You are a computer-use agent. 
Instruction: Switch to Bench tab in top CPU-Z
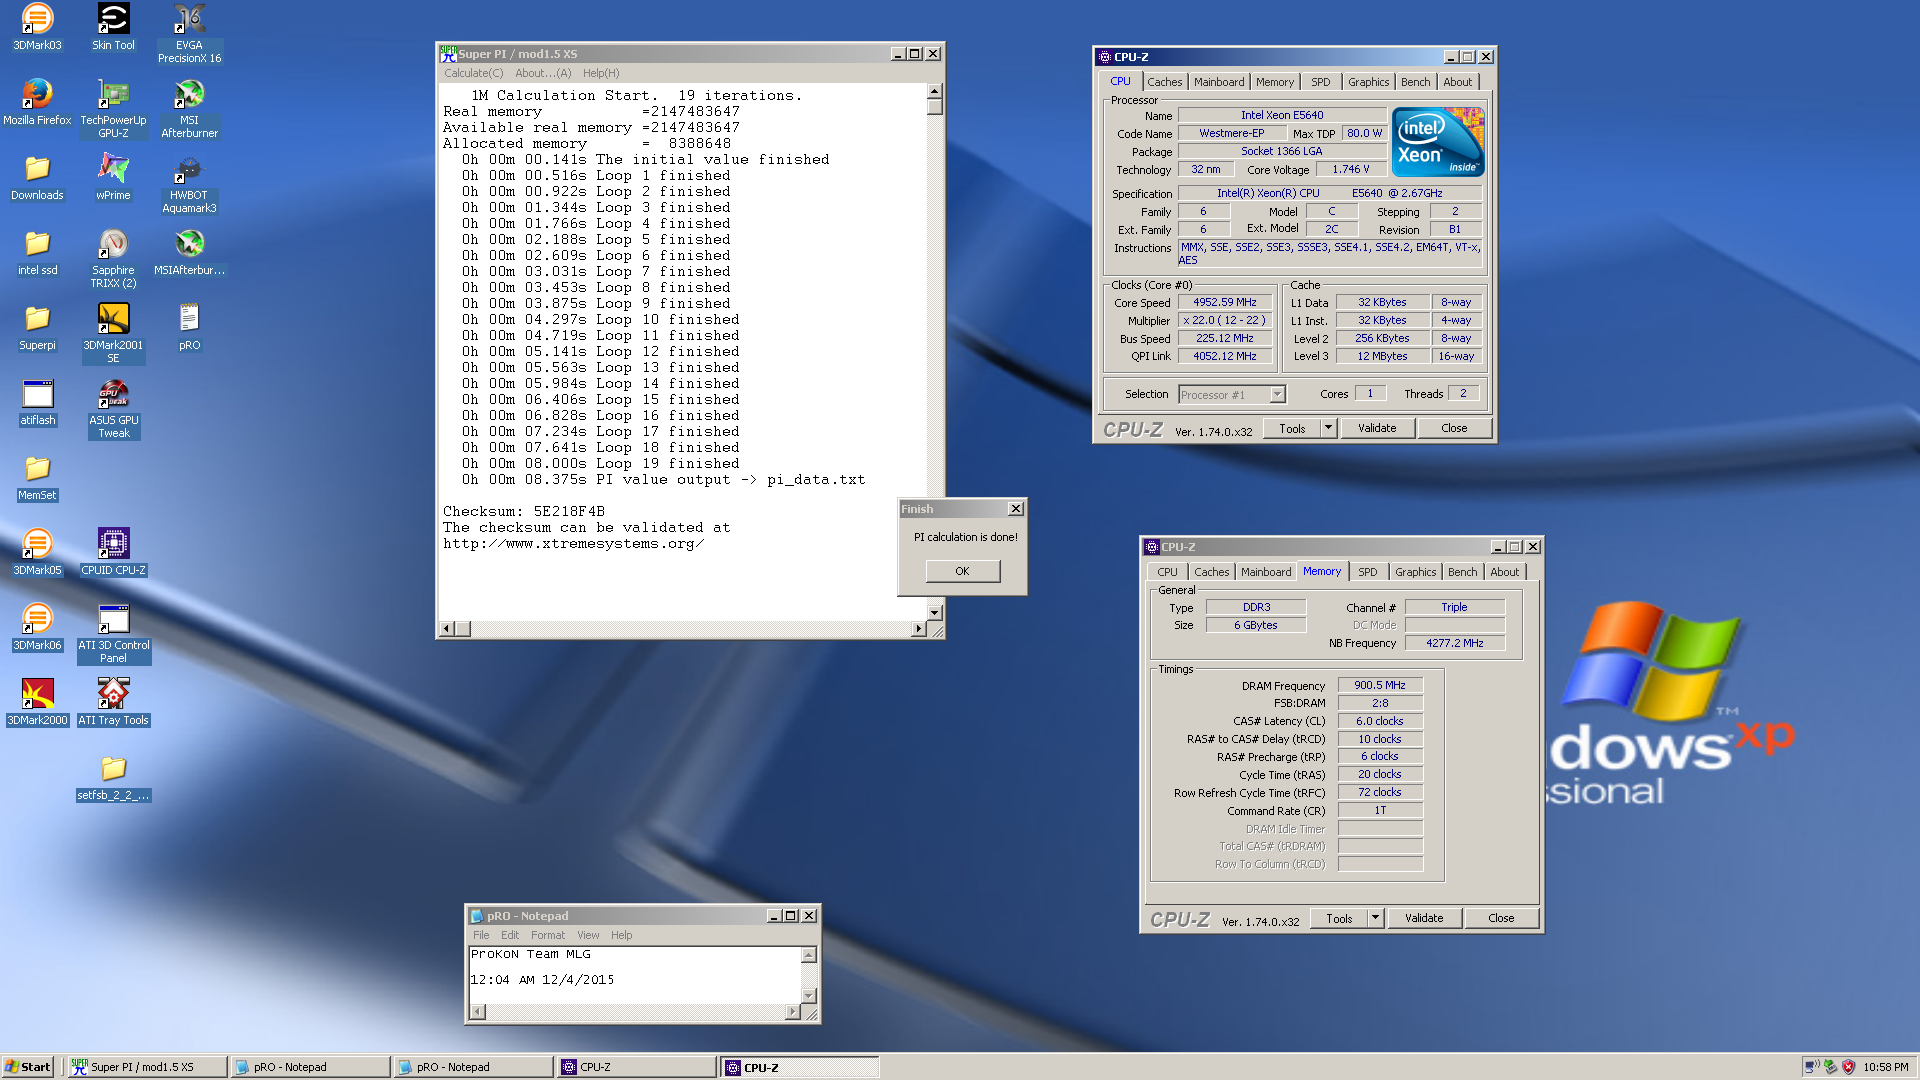coord(1415,82)
